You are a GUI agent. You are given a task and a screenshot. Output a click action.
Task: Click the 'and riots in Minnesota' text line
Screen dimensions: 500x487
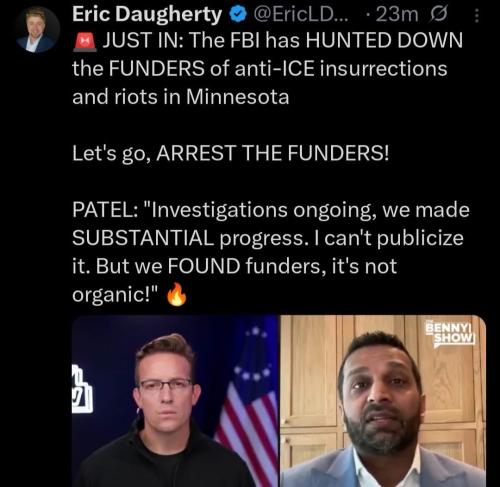[181, 97]
